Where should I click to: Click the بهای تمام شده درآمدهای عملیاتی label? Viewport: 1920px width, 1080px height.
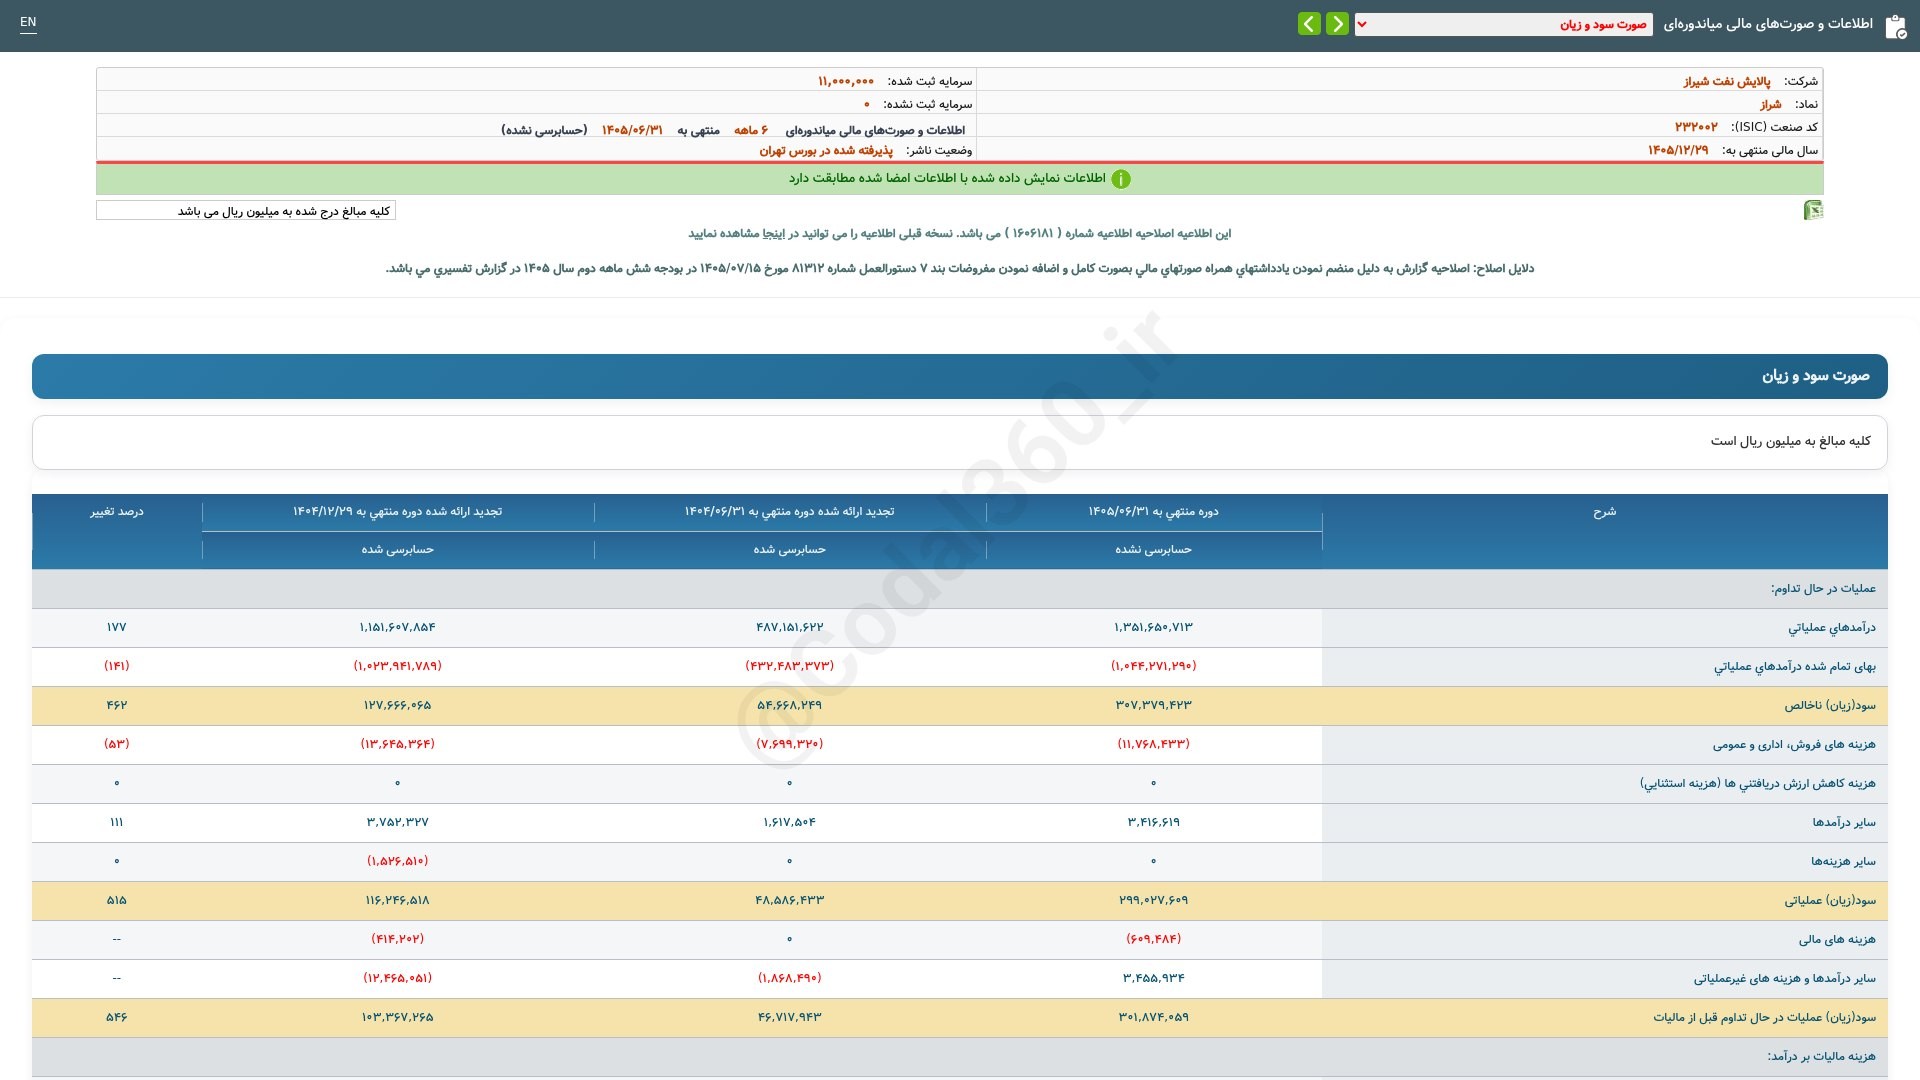(x=1795, y=666)
